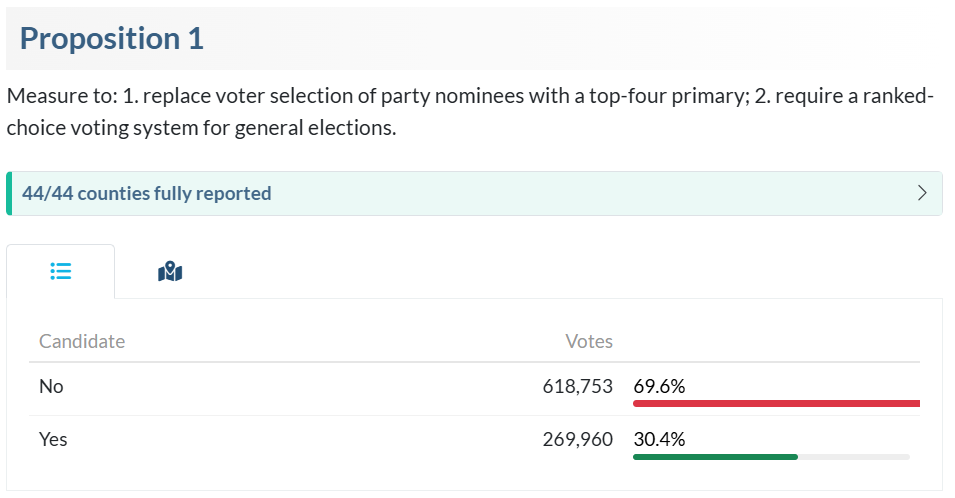Click the 30.4% percentage label
Screen dimensions: 955x498
pos(660,439)
